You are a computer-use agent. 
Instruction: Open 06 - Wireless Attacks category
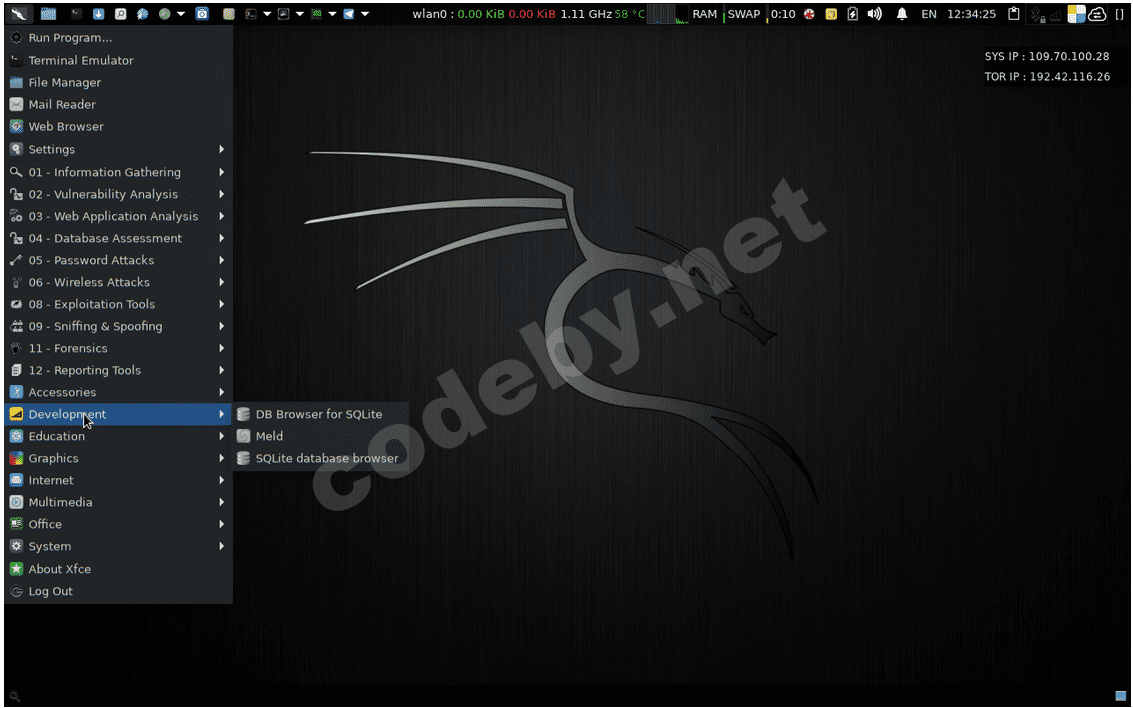coord(119,282)
